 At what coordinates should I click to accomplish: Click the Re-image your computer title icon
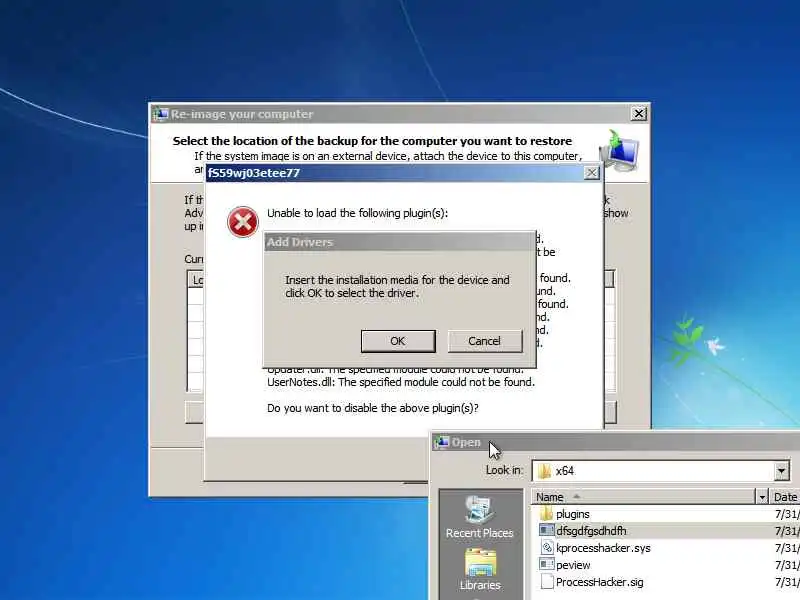point(160,114)
